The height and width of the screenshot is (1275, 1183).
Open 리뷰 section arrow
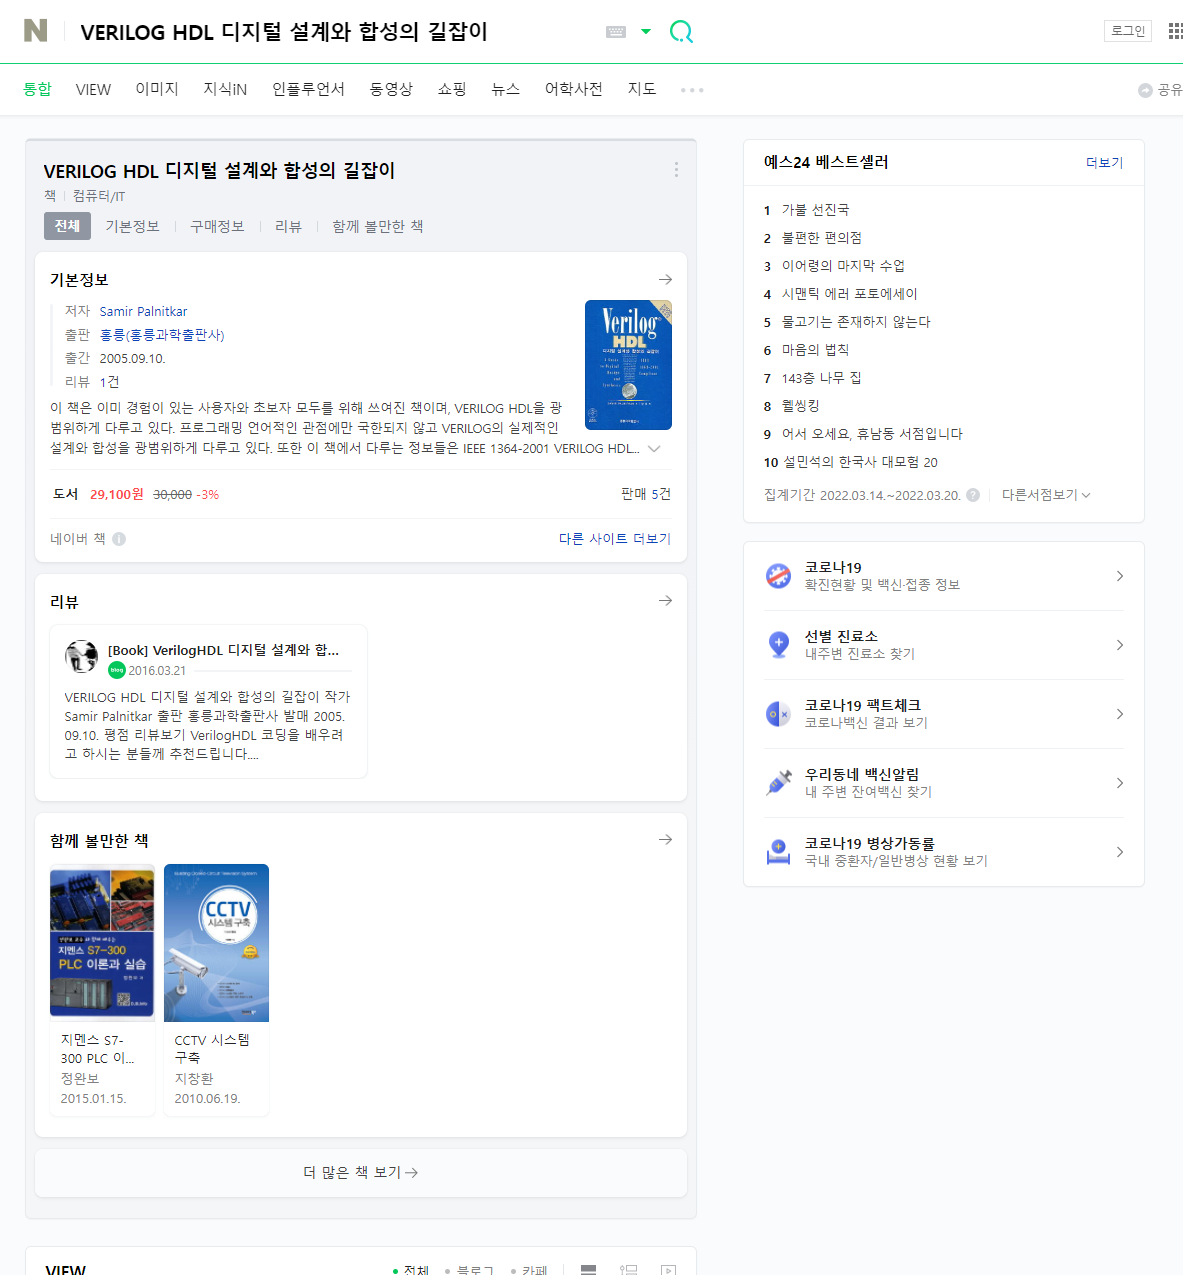665,601
